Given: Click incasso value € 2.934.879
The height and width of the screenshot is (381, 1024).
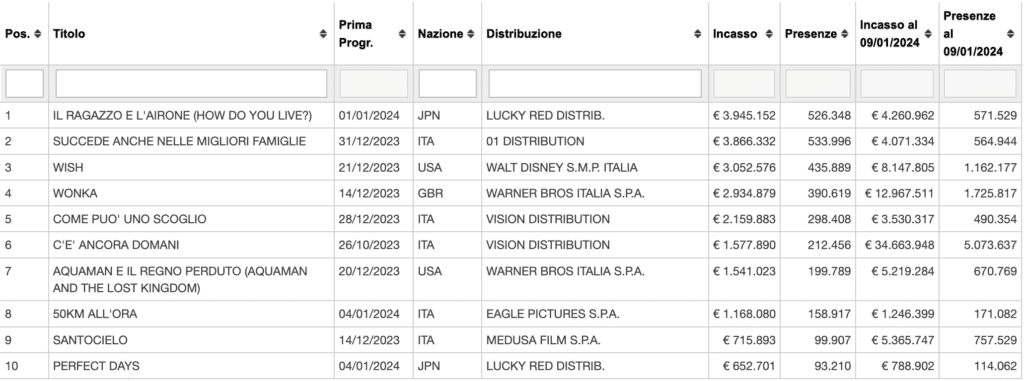Looking at the screenshot, I should point(744,193).
